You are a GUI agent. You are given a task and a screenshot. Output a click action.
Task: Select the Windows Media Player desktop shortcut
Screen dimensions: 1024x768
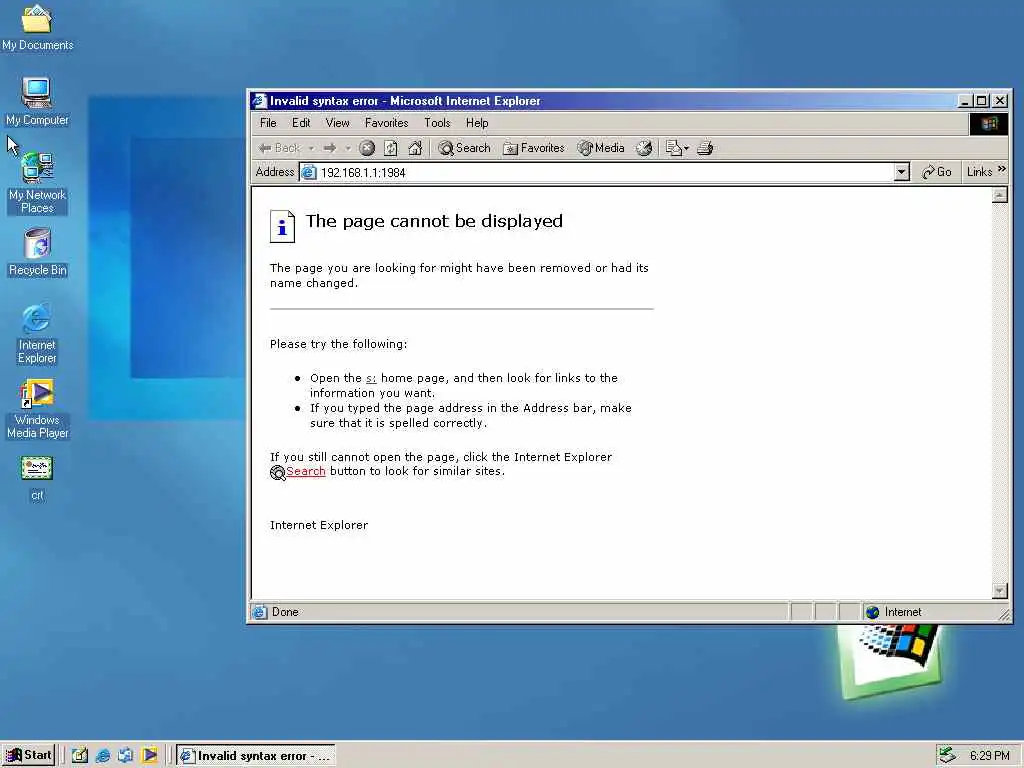37,408
